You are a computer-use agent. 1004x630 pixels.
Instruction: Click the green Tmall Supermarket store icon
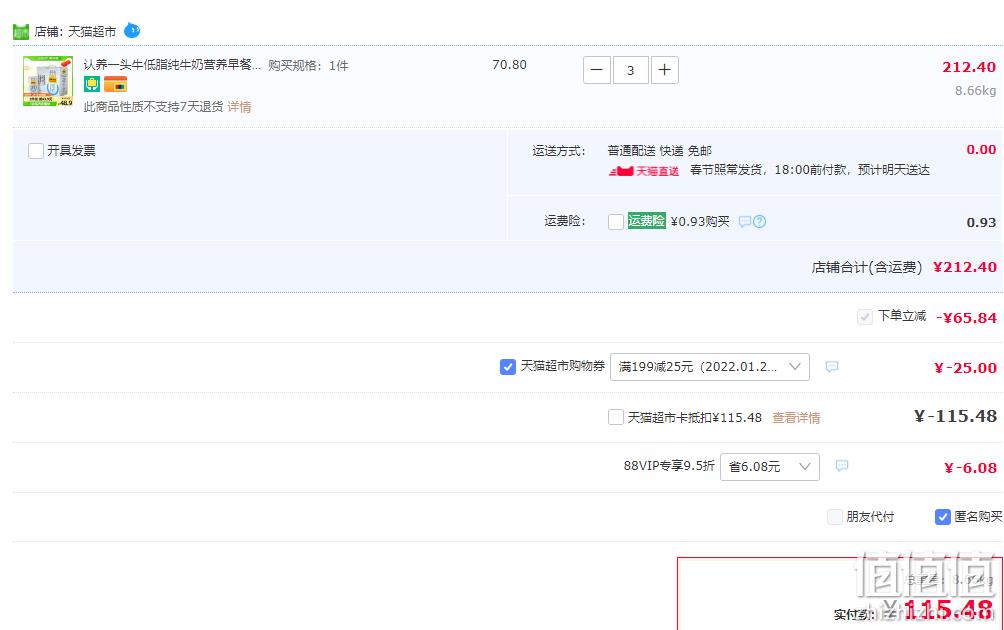click(20, 31)
